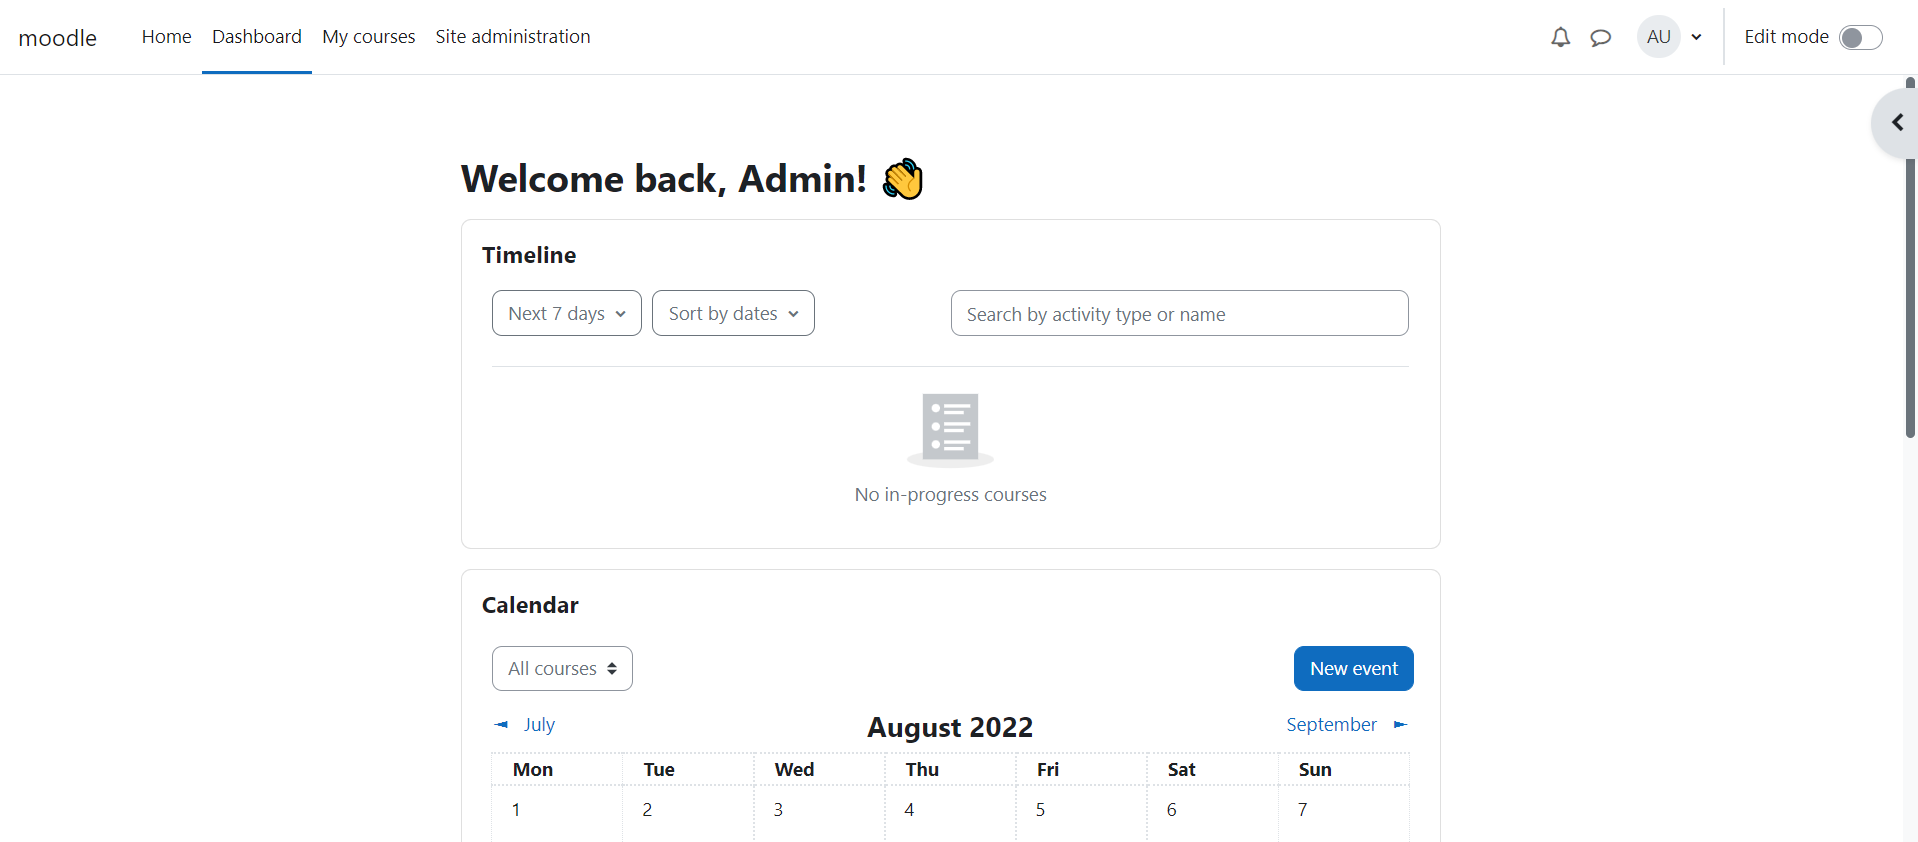Image resolution: width=1918 pixels, height=842 pixels.
Task: Navigate to the Home tab
Action: 165,36
